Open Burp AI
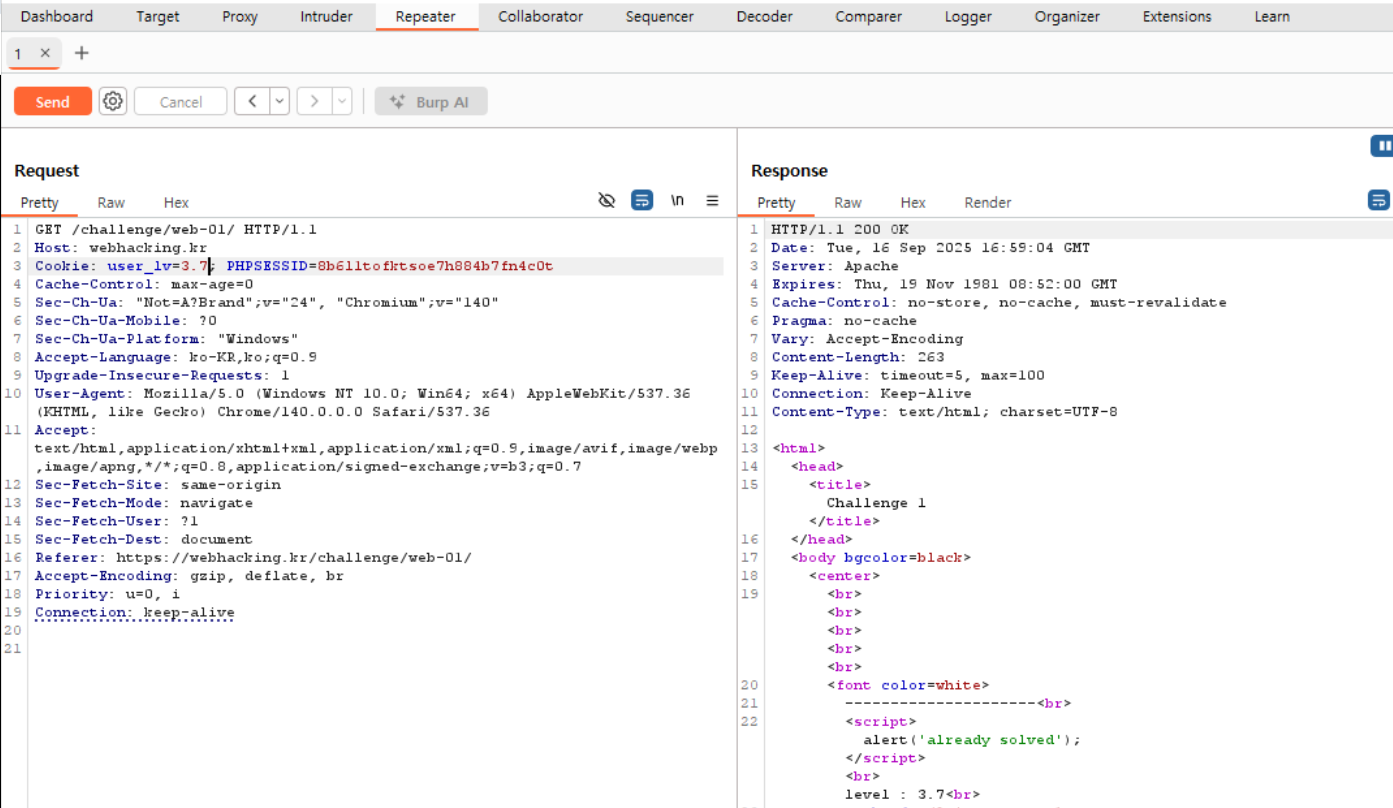 [x=431, y=101]
